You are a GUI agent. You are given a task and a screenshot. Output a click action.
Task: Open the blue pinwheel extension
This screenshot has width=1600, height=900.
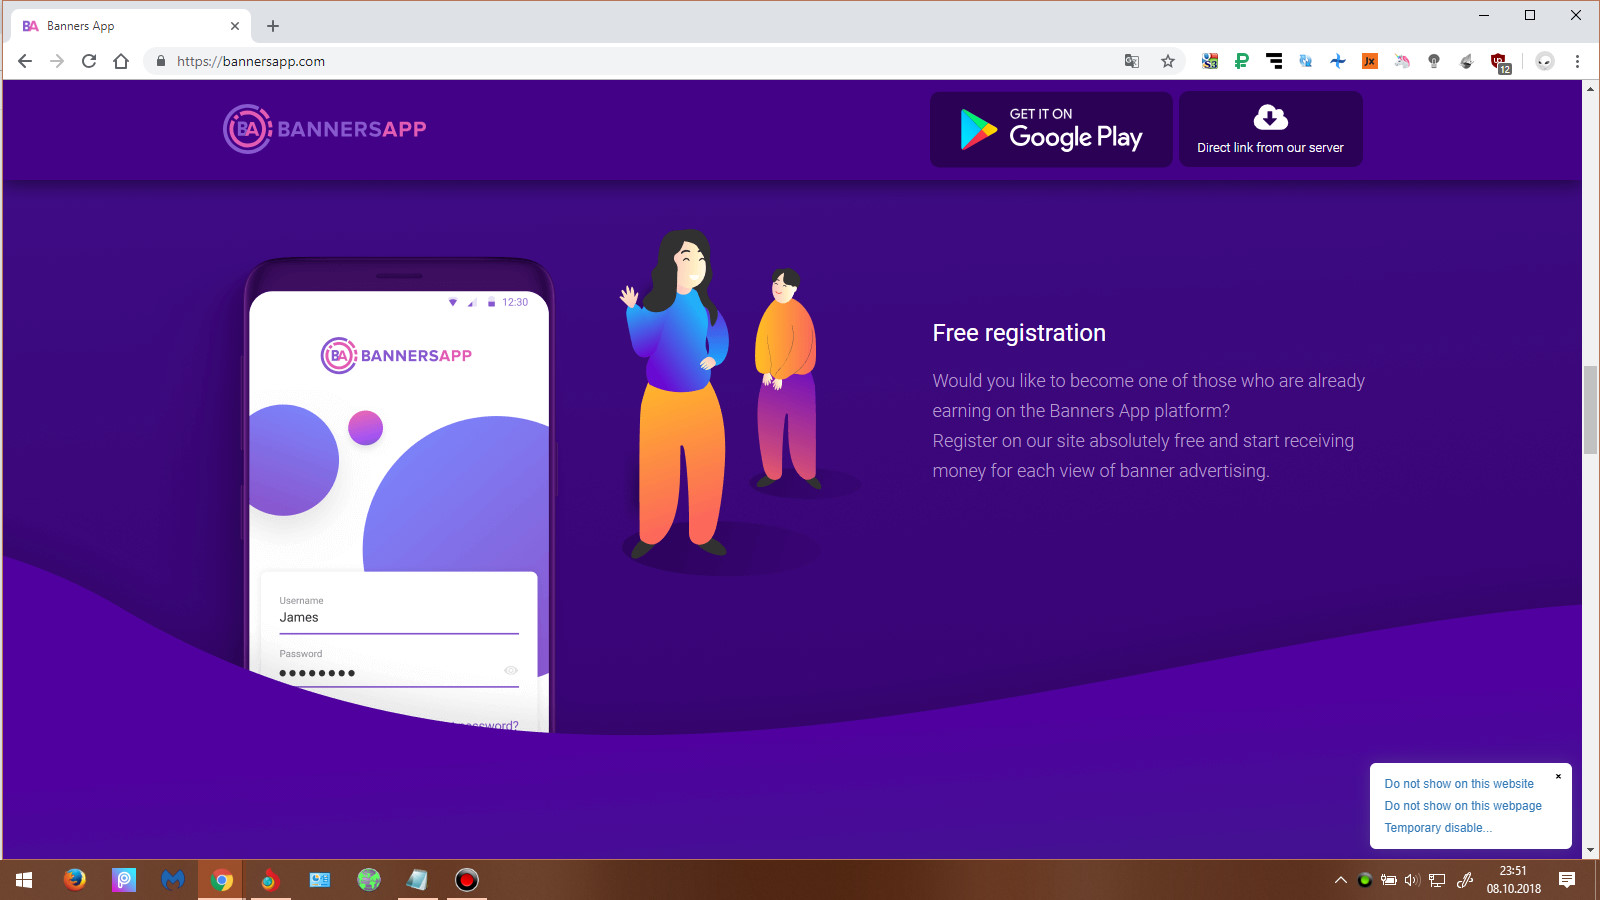[x=1338, y=61]
